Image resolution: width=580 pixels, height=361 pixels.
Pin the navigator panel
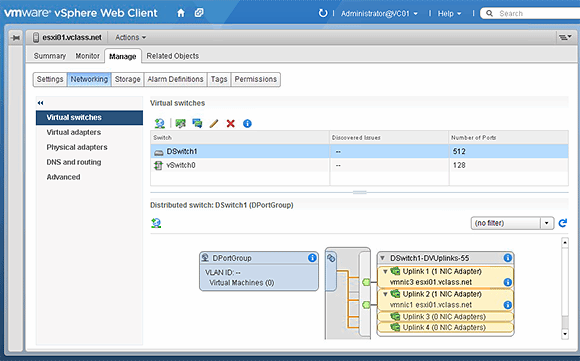pos(16,38)
